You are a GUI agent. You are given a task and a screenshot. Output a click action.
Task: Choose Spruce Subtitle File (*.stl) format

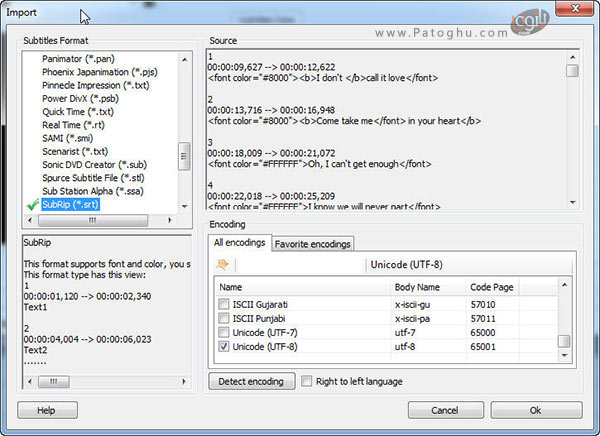(x=93, y=178)
